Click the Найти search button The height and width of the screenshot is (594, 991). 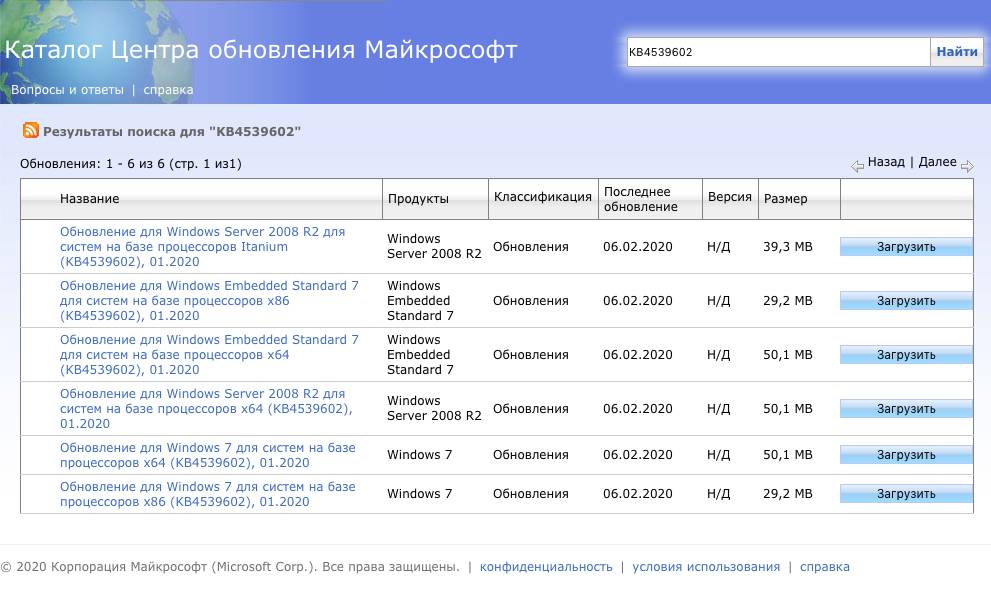coord(957,52)
